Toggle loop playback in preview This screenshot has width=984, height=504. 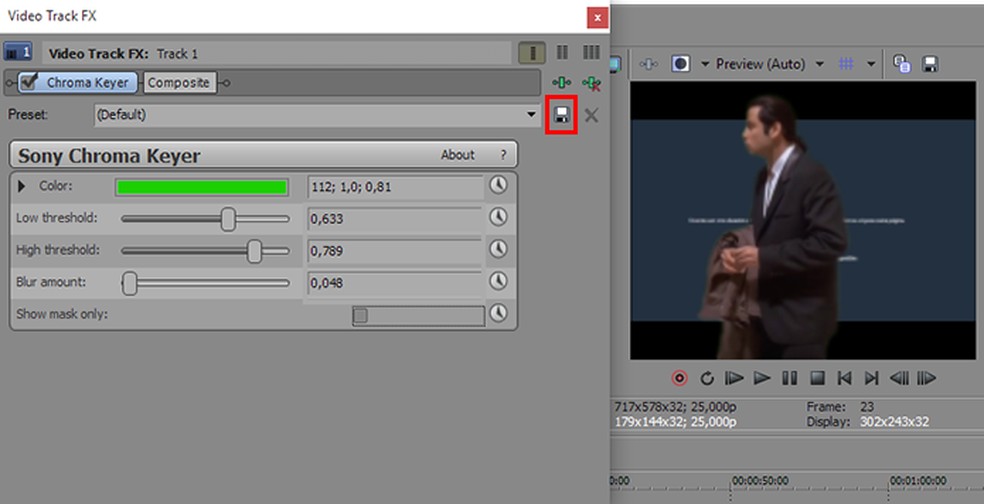coord(707,378)
